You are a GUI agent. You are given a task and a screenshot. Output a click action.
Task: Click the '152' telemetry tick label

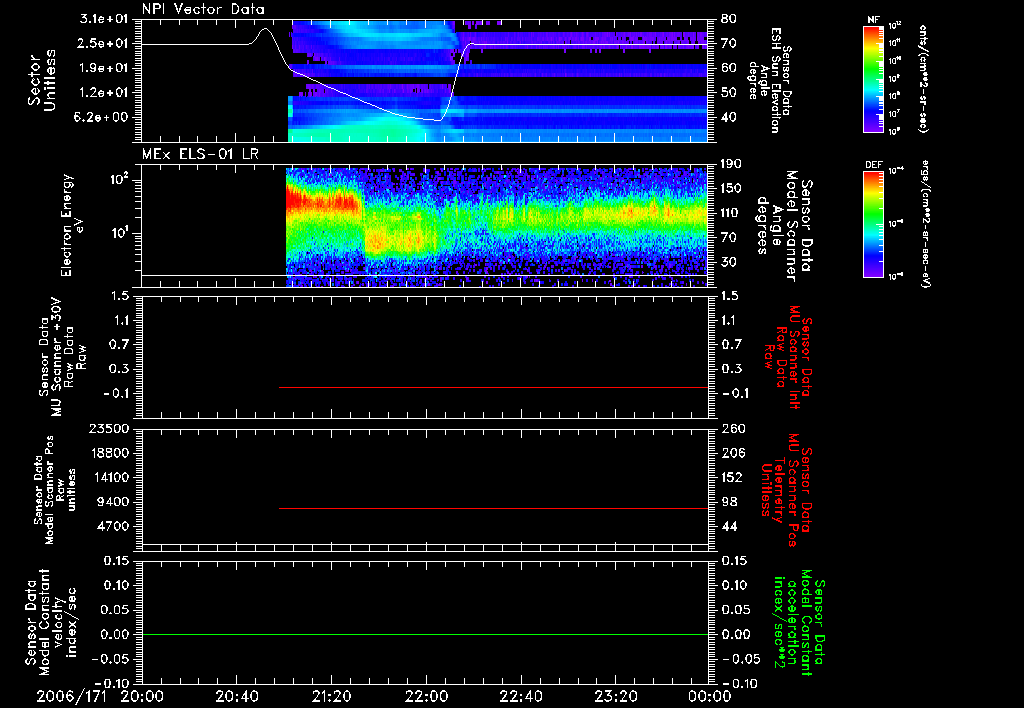(x=733, y=477)
